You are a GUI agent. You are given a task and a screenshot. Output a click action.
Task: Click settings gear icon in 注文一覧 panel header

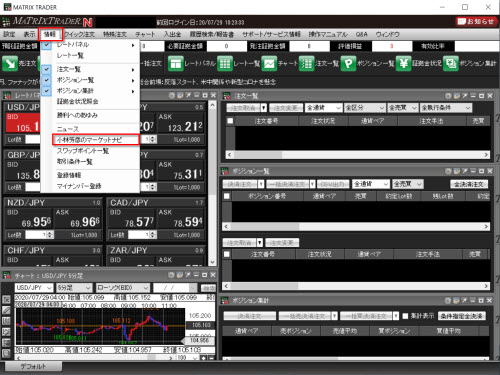point(448,96)
